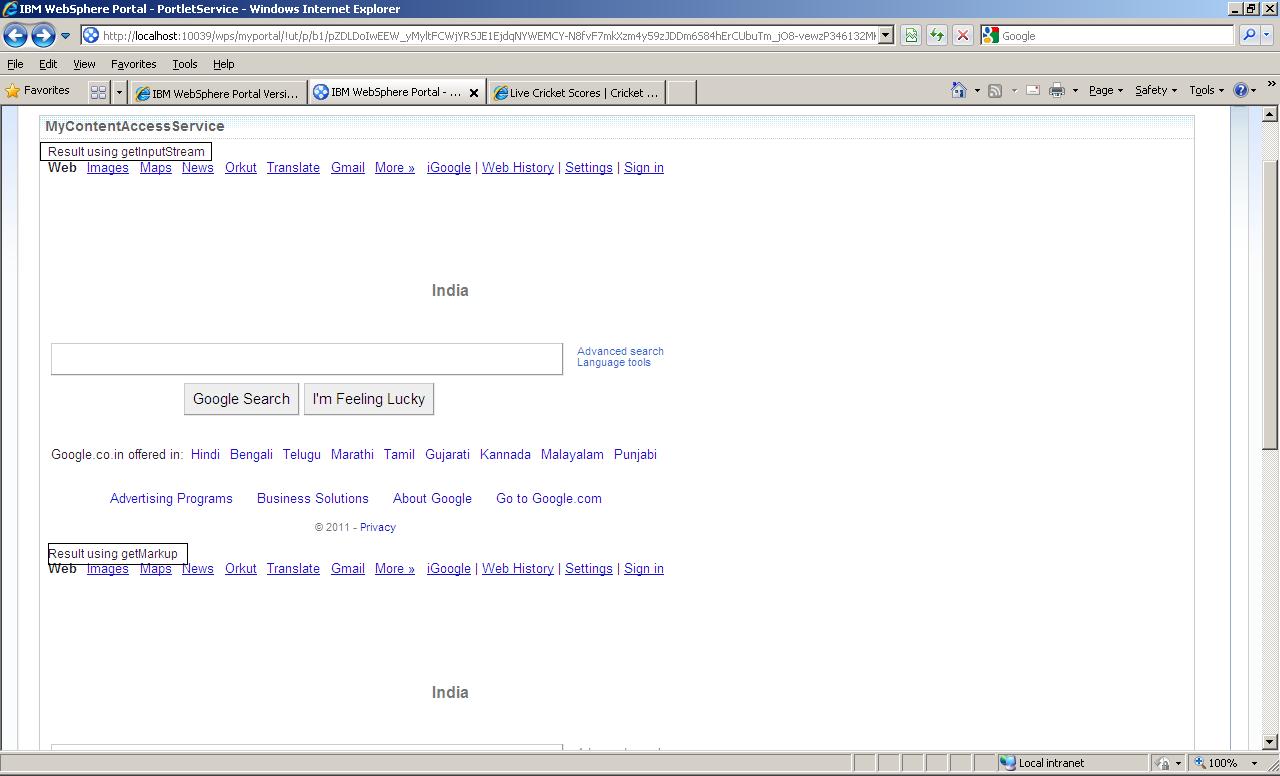Go back with the Back arrow button
The height and width of the screenshot is (776, 1280).
tap(15, 36)
